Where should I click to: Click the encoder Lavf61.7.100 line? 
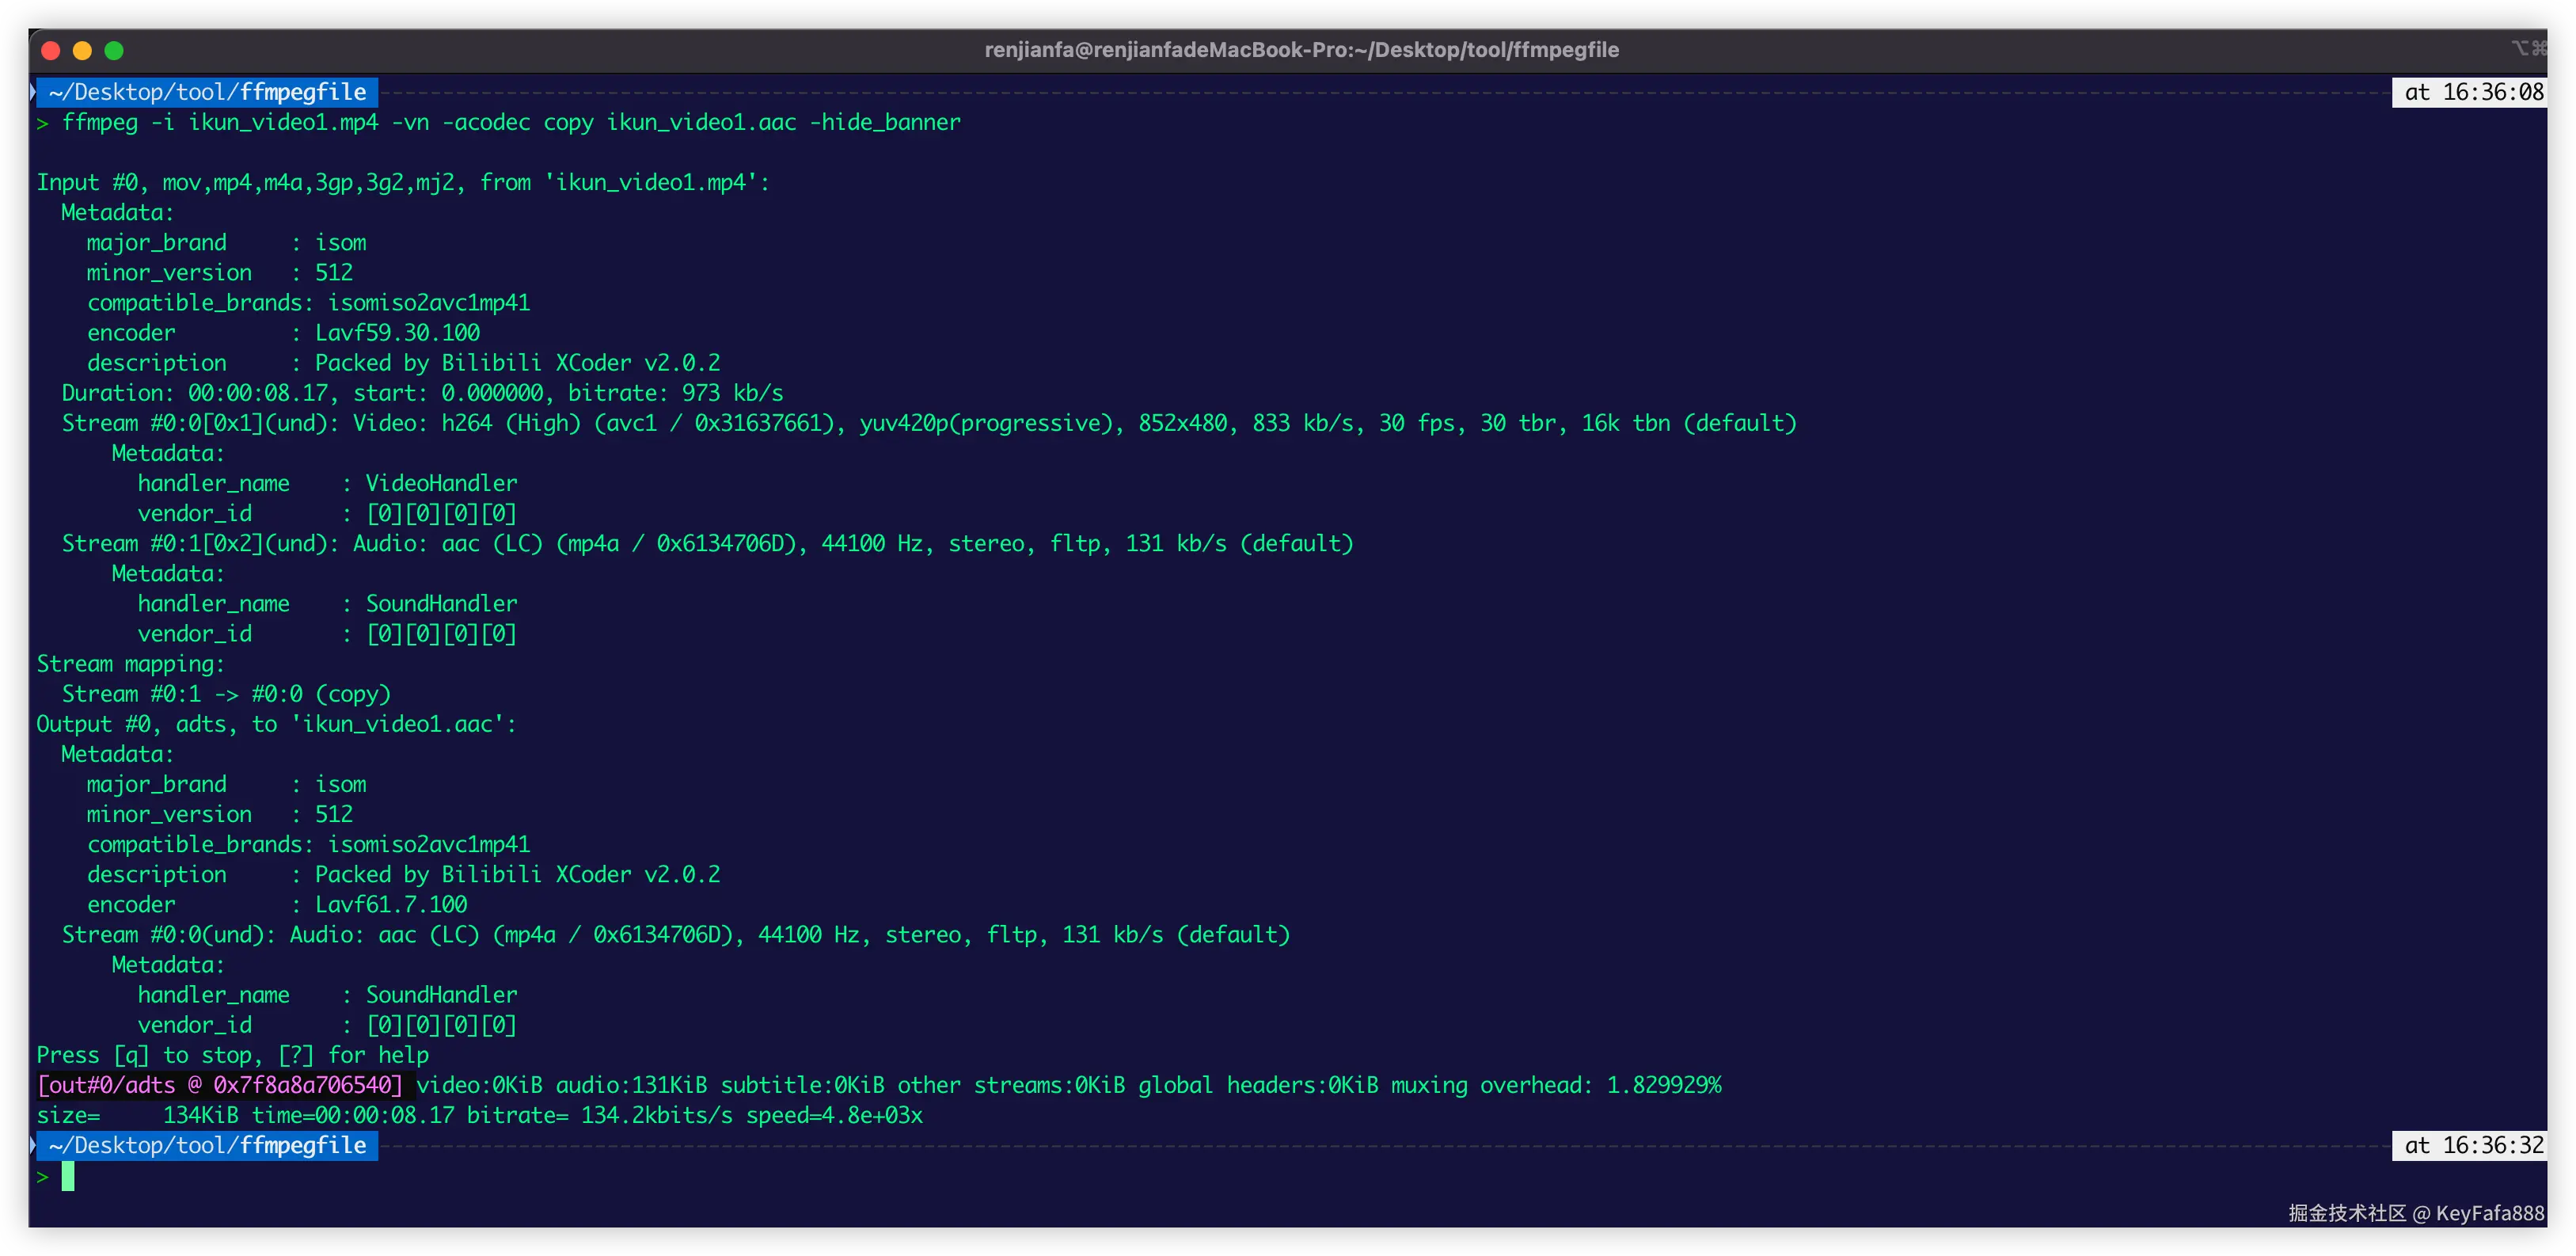click(277, 904)
